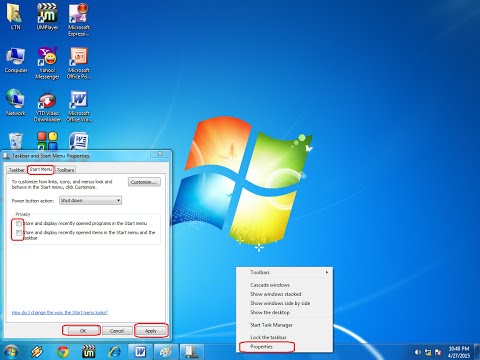Choose Show windows side by side
The height and width of the screenshot is (360, 480).
coord(285,303)
